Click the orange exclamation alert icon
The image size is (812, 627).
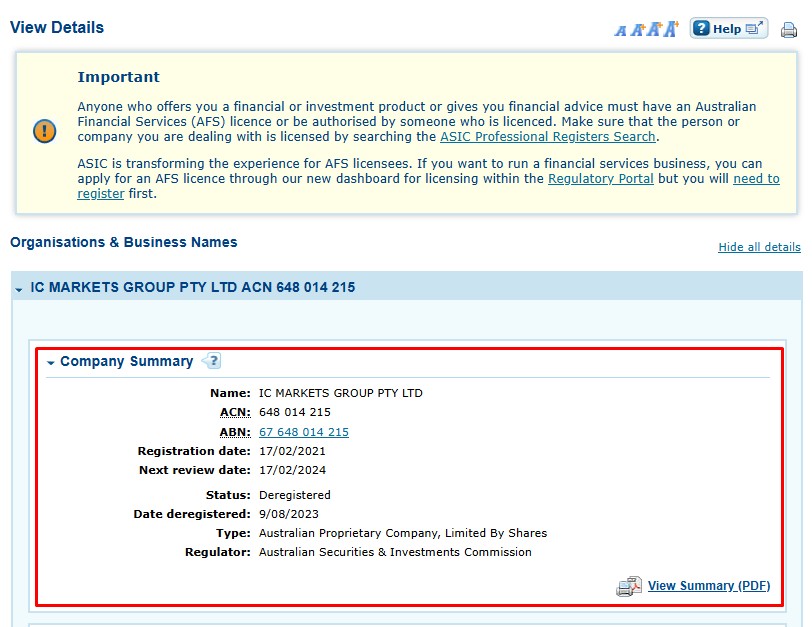[x=45, y=131]
